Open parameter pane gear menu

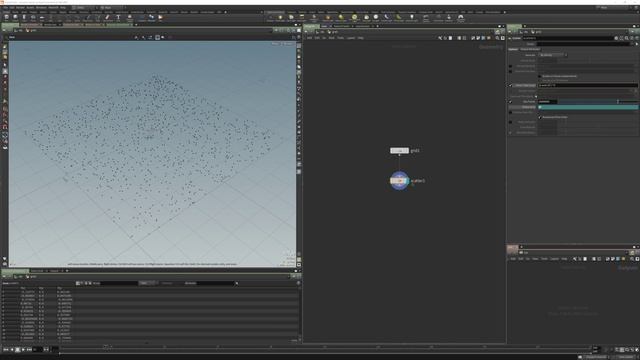616,38
